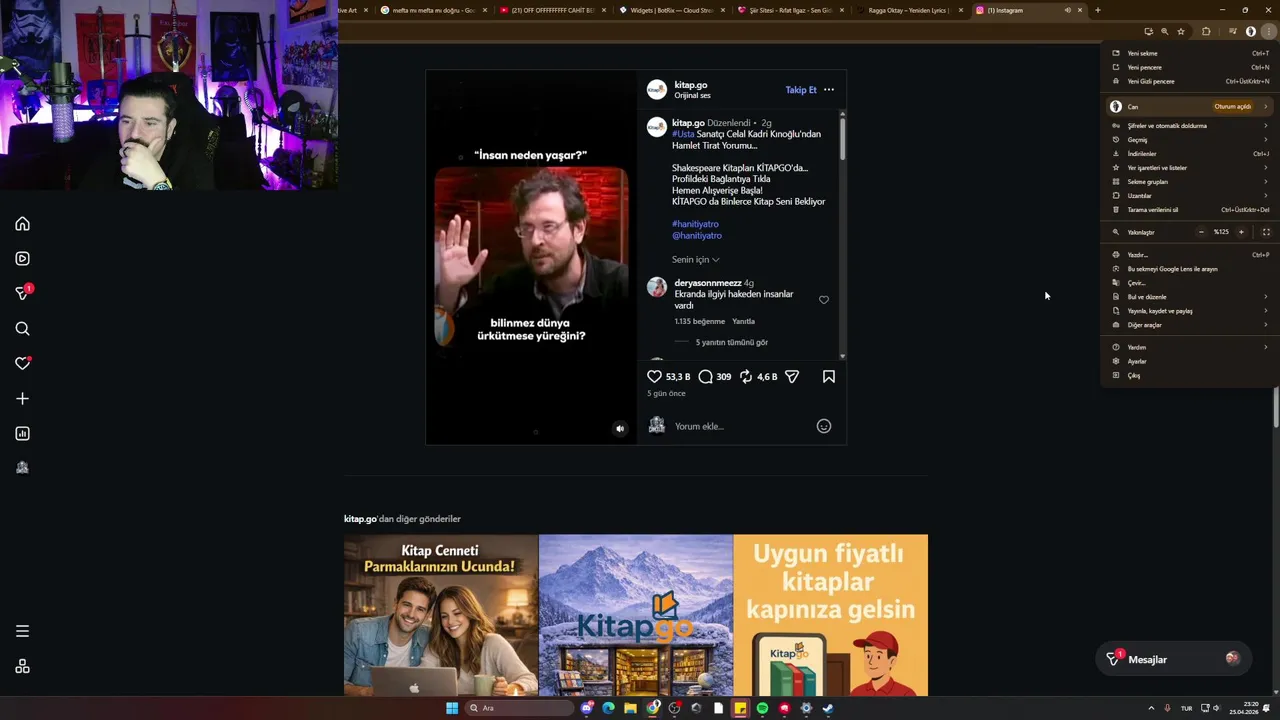
Task: Decrease zoom with the minus button
Action: click(x=1201, y=232)
